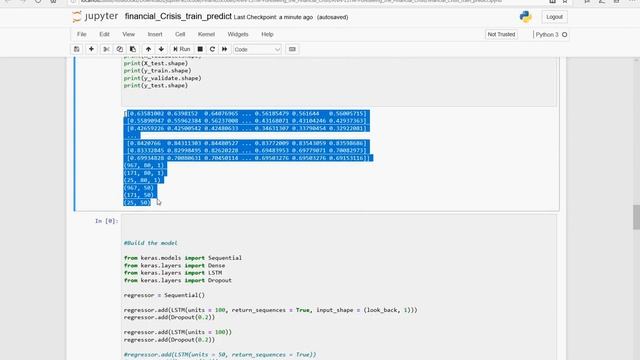Click the Last Checkpoint a minute ago text
This screenshot has height=360, width=640.
[273, 17]
